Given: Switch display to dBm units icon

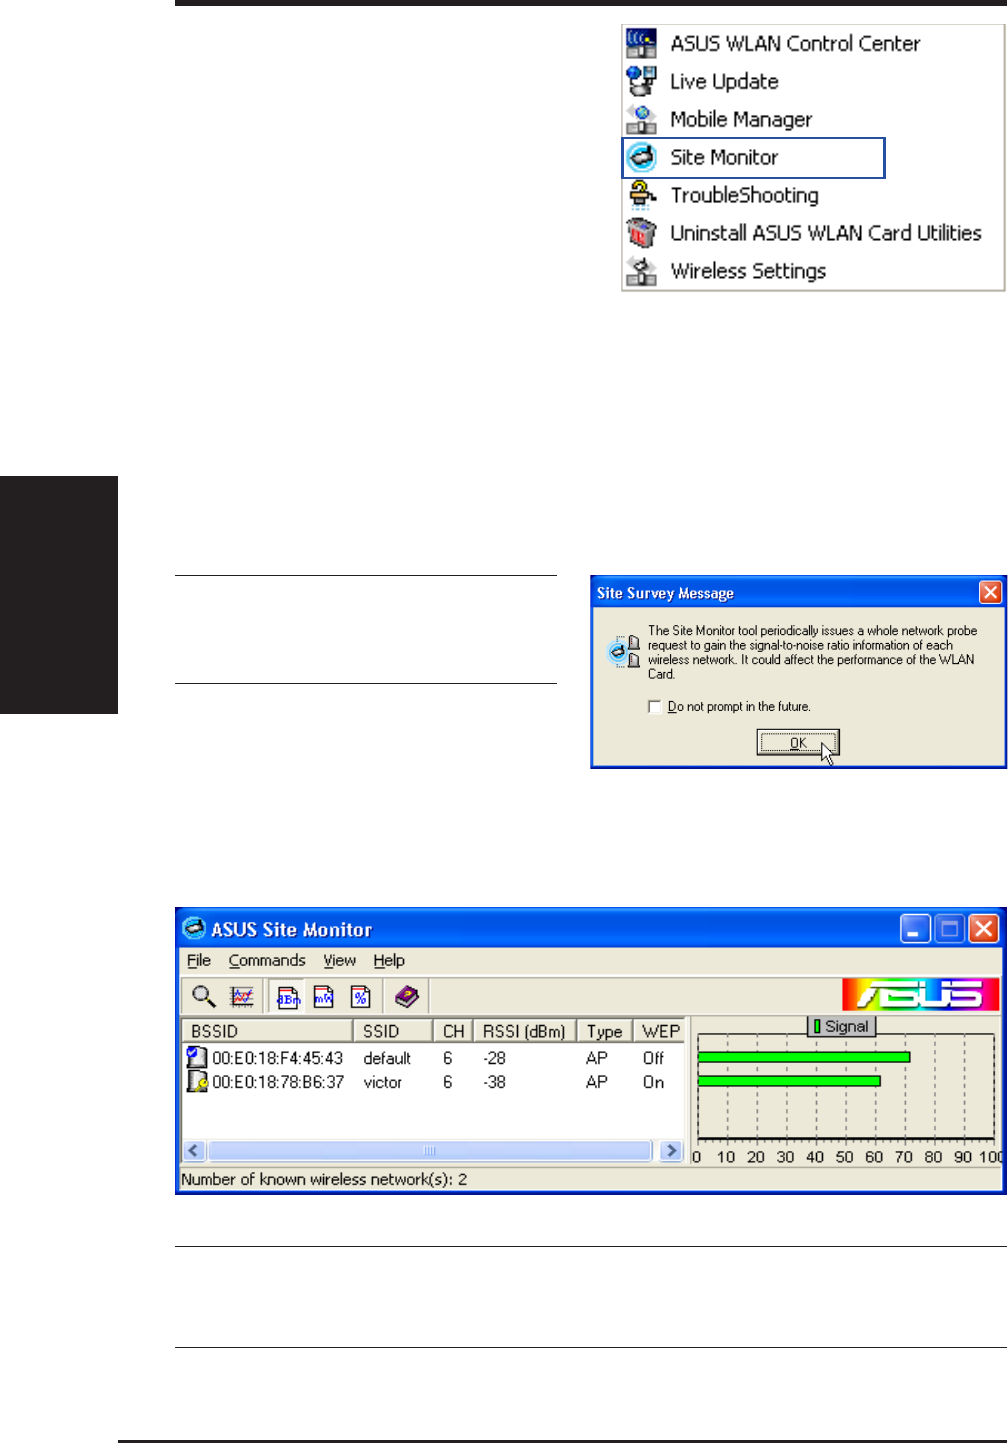Looking at the screenshot, I should coord(288,996).
